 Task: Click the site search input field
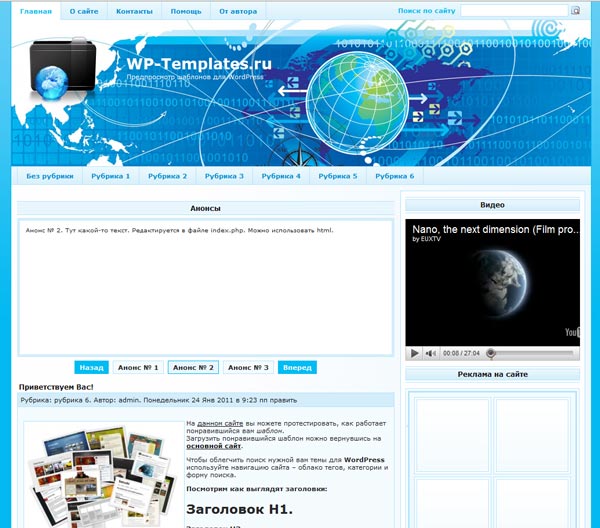(x=512, y=11)
